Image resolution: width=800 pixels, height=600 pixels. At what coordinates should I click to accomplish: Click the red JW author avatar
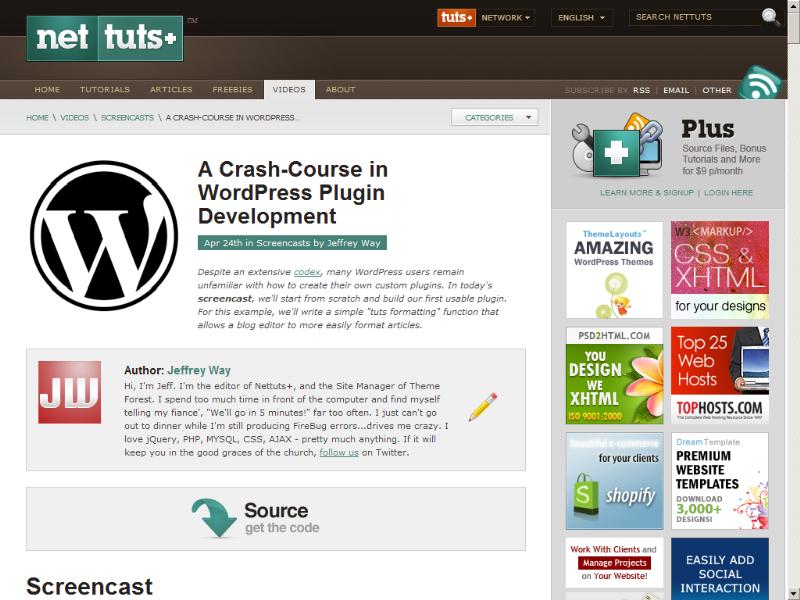pyautogui.click(x=69, y=392)
